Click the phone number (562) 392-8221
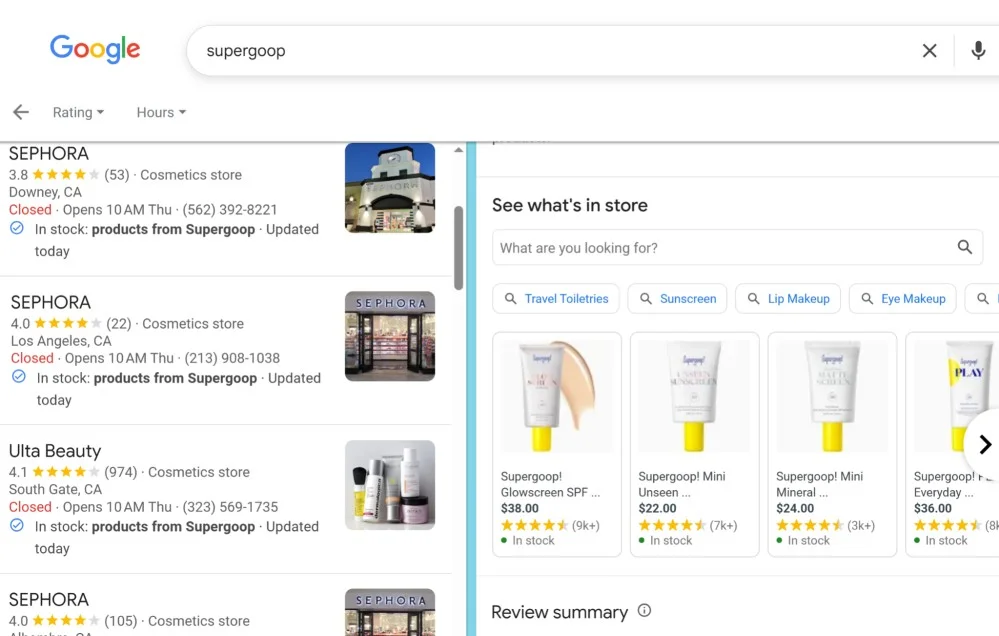Viewport: 999px width, 636px height. click(230, 210)
